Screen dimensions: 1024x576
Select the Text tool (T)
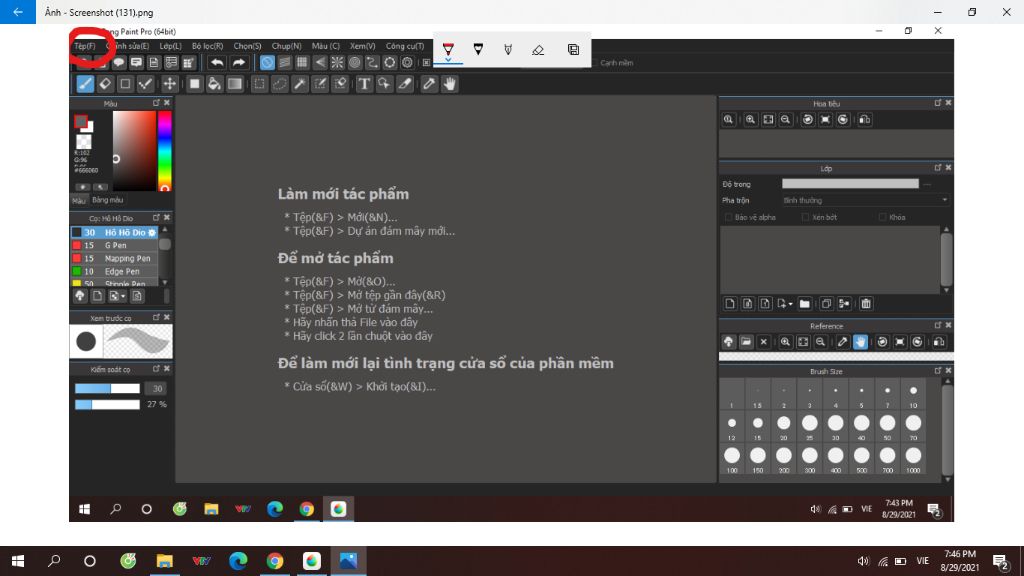pyautogui.click(x=364, y=84)
